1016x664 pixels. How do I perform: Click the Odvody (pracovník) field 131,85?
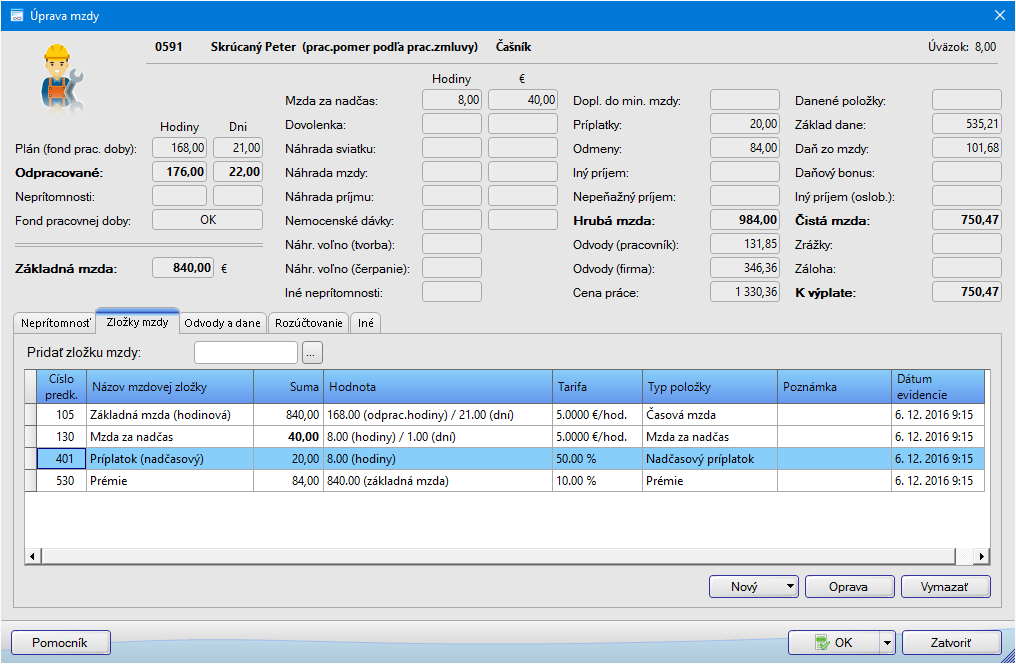(x=745, y=244)
